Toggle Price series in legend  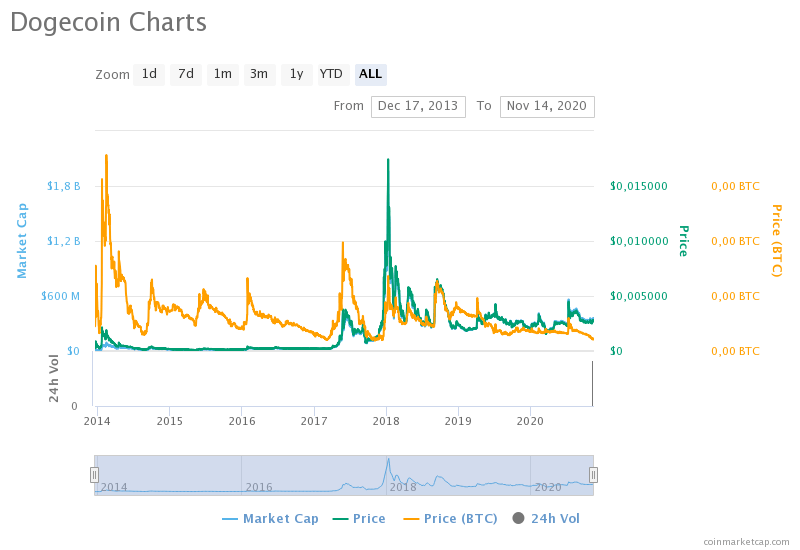pos(358,518)
